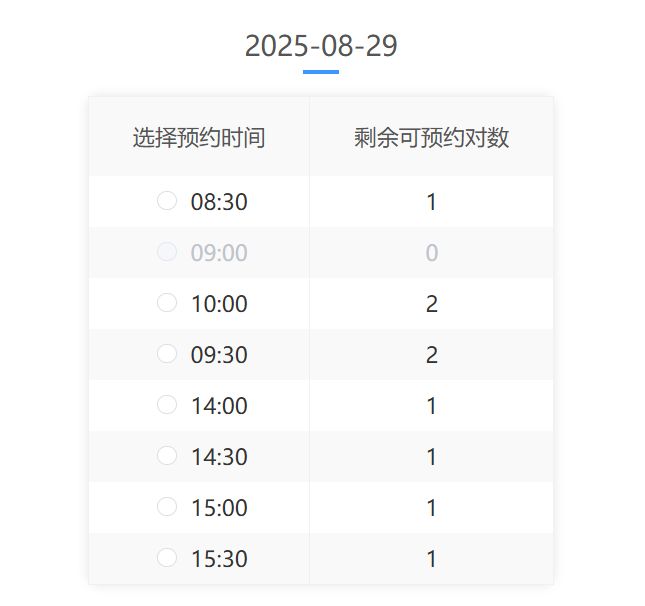The image size is (645, 606).
Task: Select the 10:00 radio button
Action: [x=167, y=303]
